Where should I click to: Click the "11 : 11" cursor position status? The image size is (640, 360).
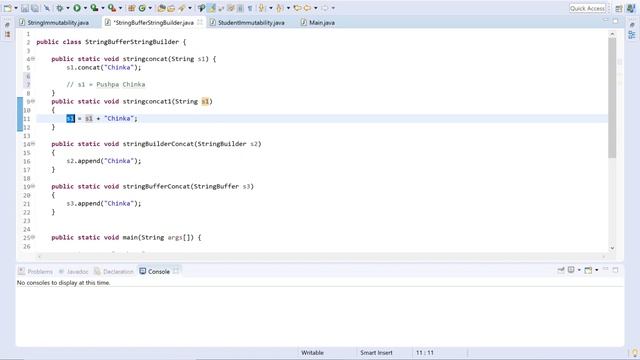click(425, 353)
